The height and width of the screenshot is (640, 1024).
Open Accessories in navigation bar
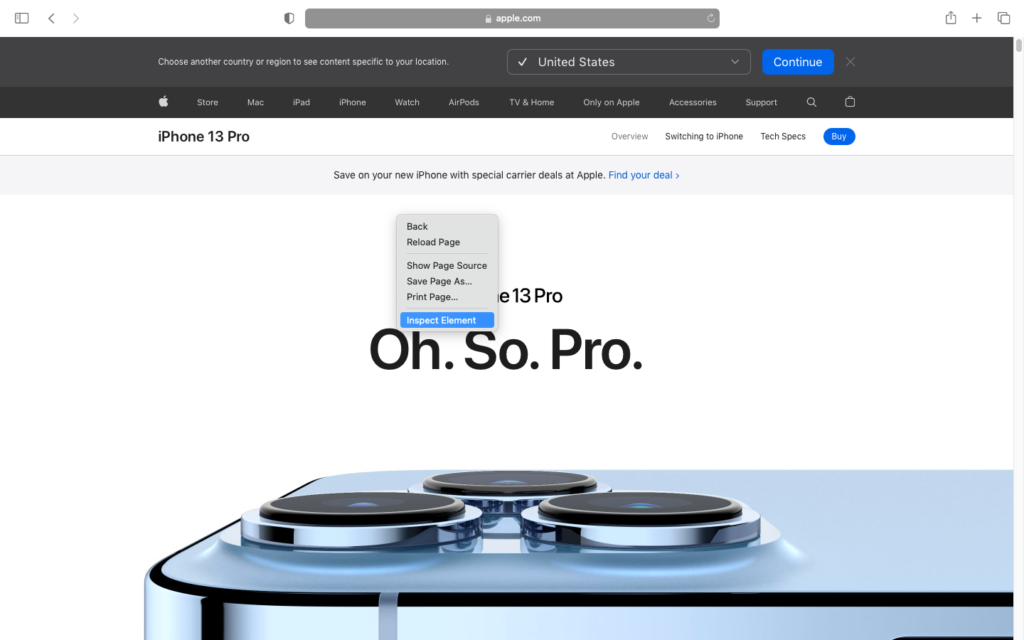coord(692,102)
